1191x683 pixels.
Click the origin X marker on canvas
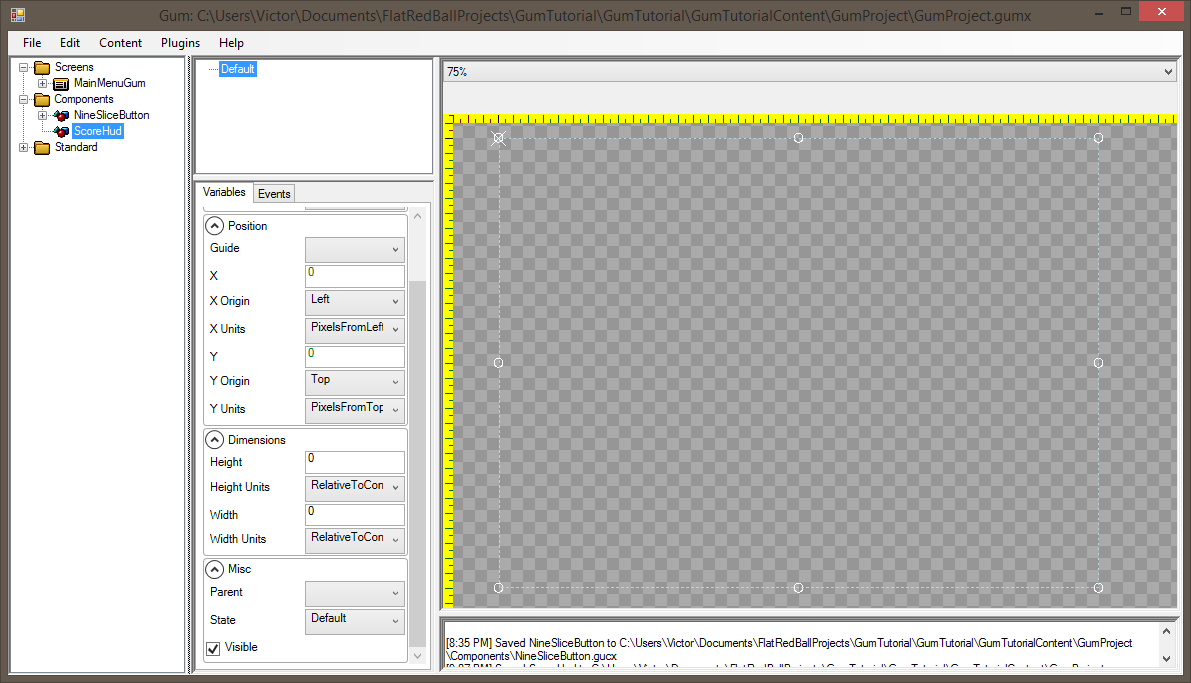click(x=499, y=138)
